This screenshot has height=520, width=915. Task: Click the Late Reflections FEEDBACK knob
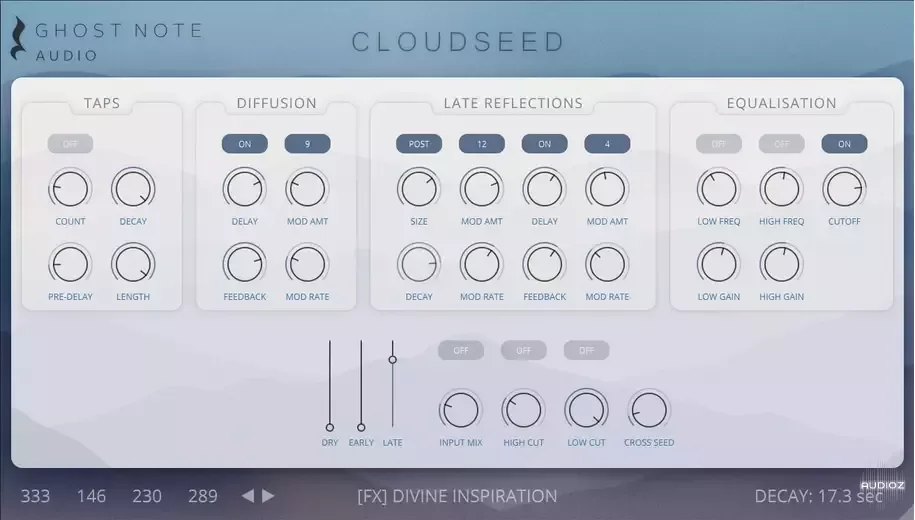(x=544, y=264)
